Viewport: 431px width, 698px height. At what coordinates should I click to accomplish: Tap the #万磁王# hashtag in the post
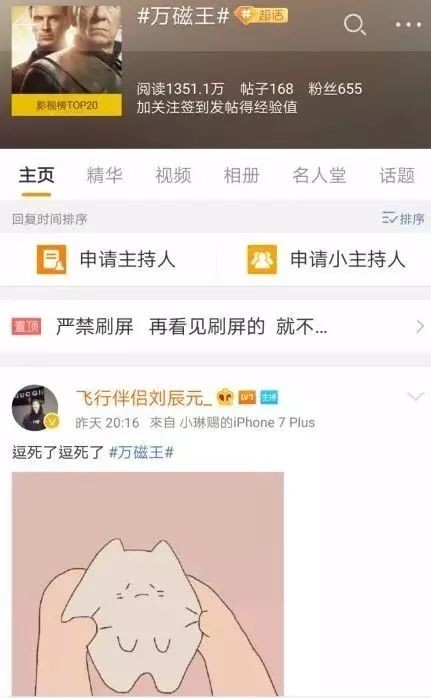tap(141, 453)
